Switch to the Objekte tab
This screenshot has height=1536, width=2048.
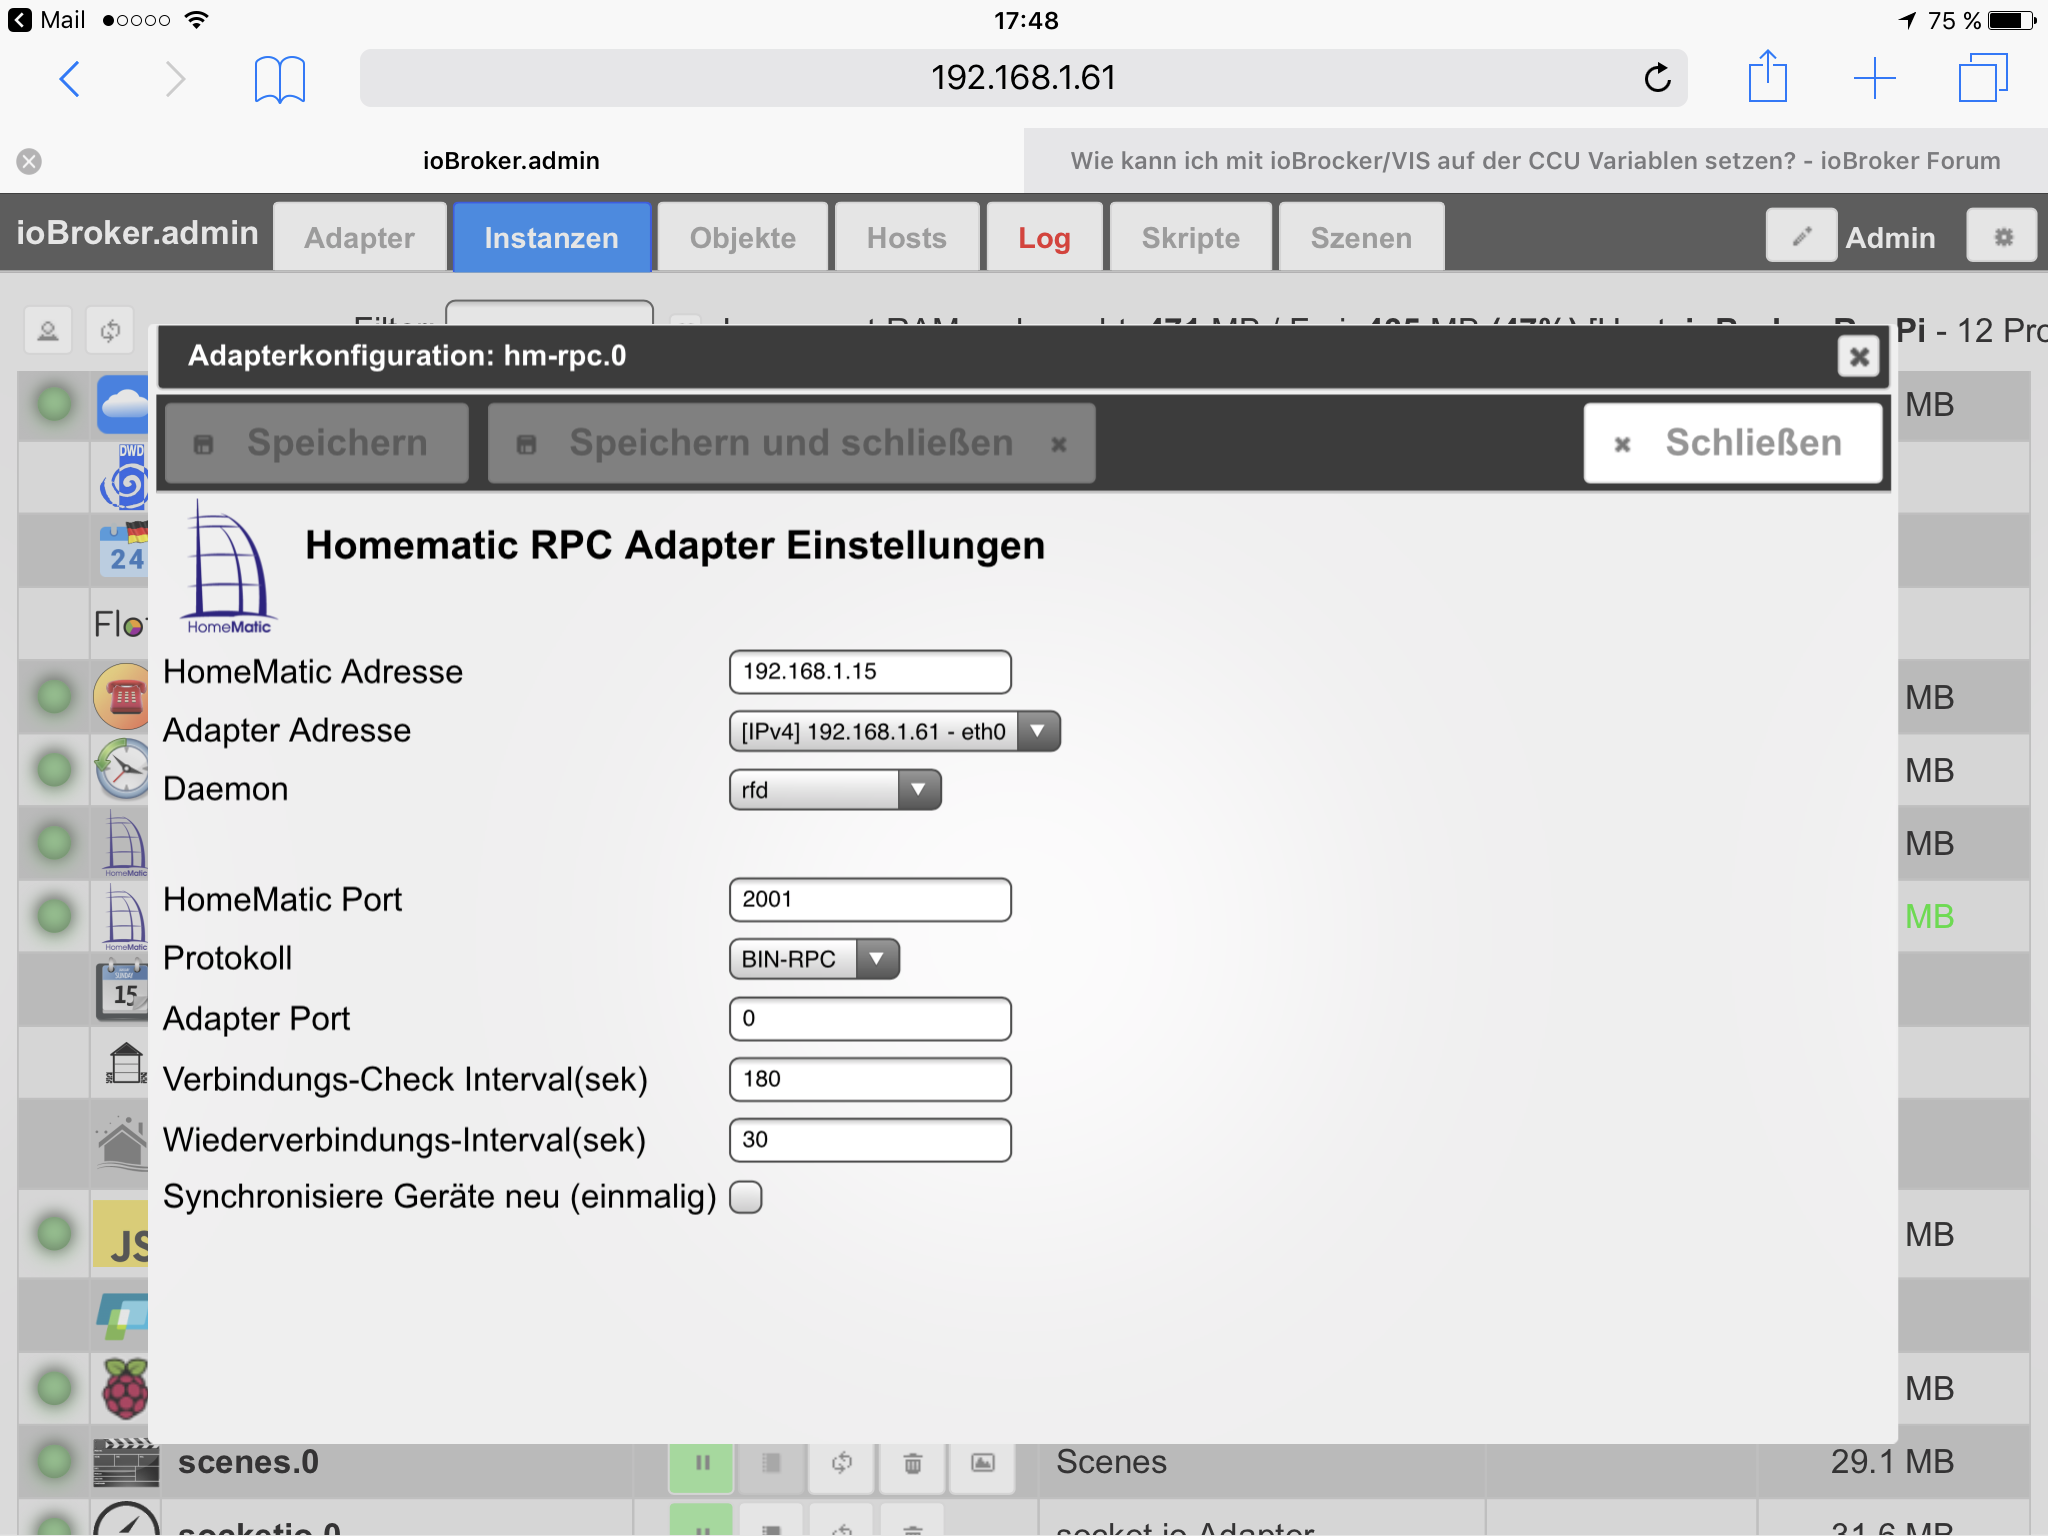tap(743, 238)
